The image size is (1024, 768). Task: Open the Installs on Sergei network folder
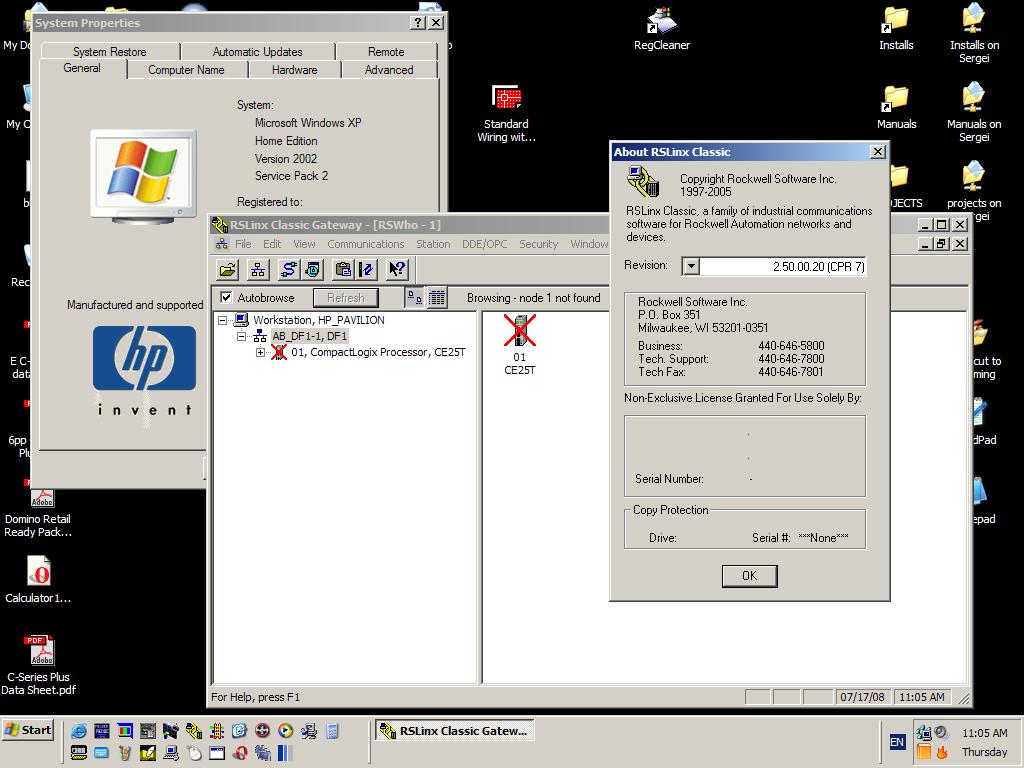[x=974, y=34]
